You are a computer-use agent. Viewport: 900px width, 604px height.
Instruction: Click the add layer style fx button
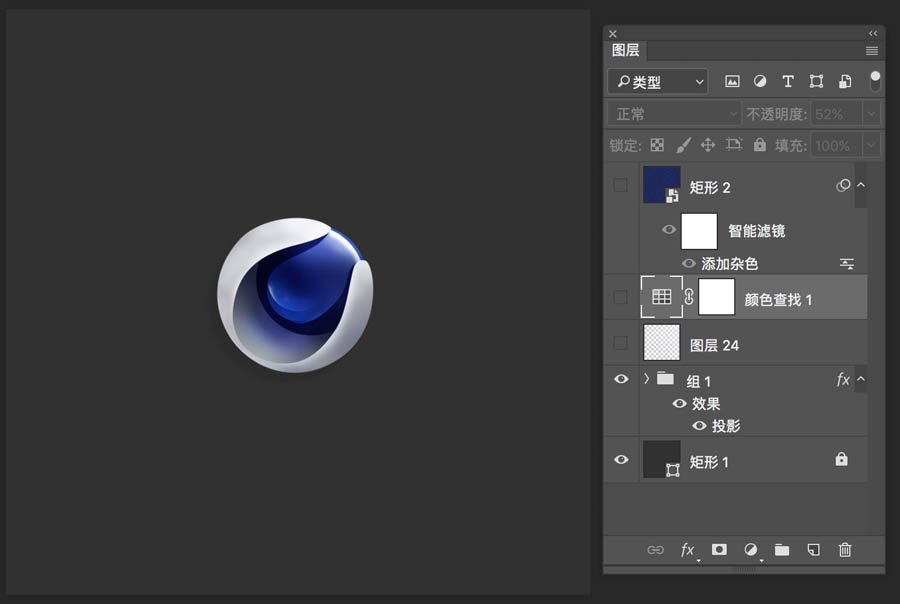pyautogui.click(x=688, y=550)
